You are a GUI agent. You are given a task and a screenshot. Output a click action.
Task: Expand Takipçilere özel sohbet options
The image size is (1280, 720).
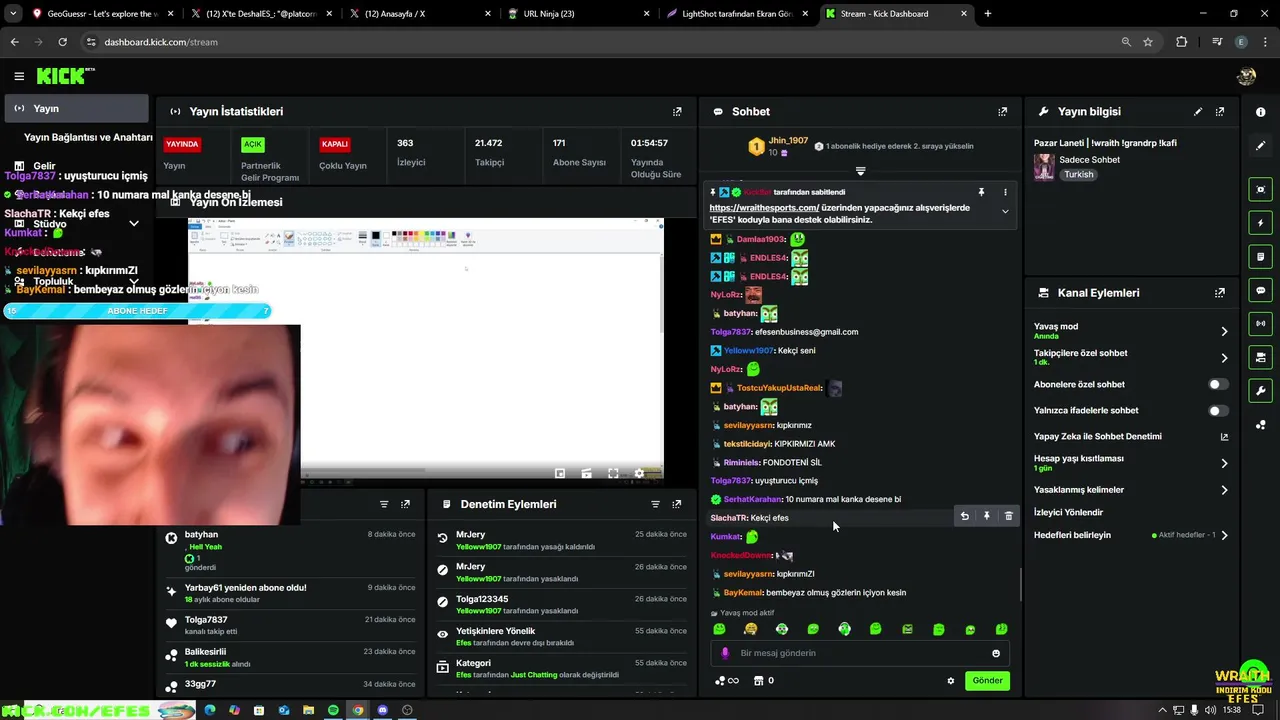coord(1224,358)
